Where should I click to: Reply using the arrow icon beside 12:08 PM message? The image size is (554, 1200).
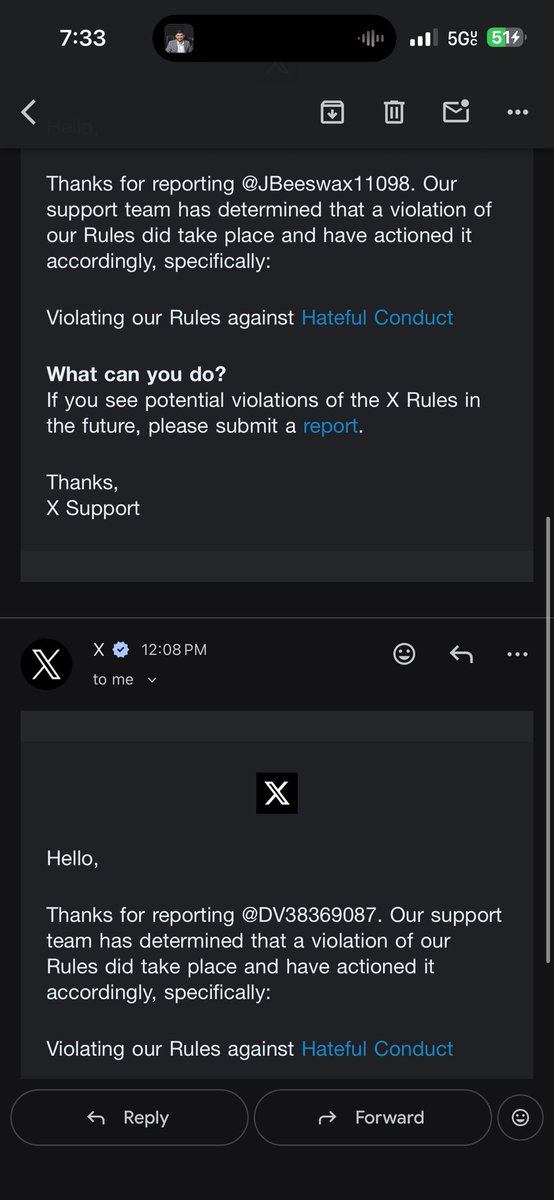pyautogui.click(x=461, y=654)
